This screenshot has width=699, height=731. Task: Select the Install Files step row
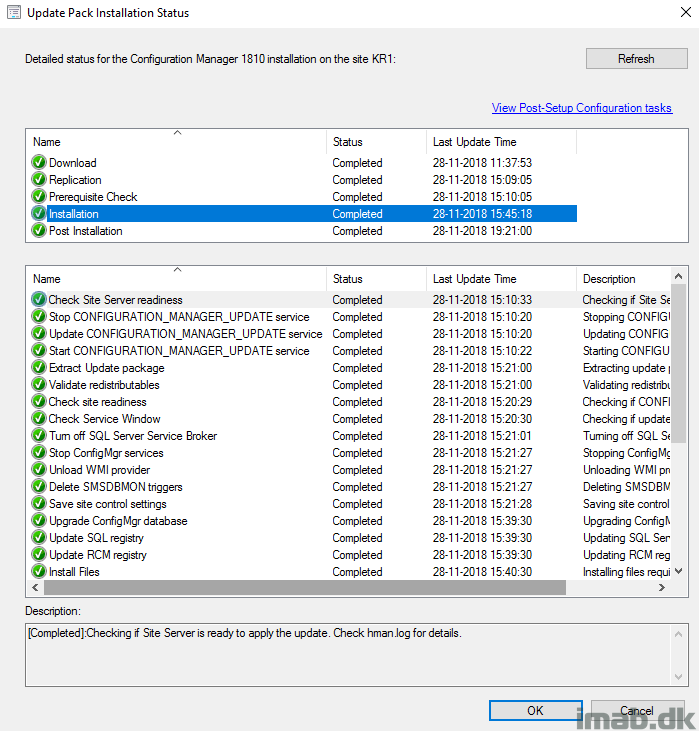349,572
